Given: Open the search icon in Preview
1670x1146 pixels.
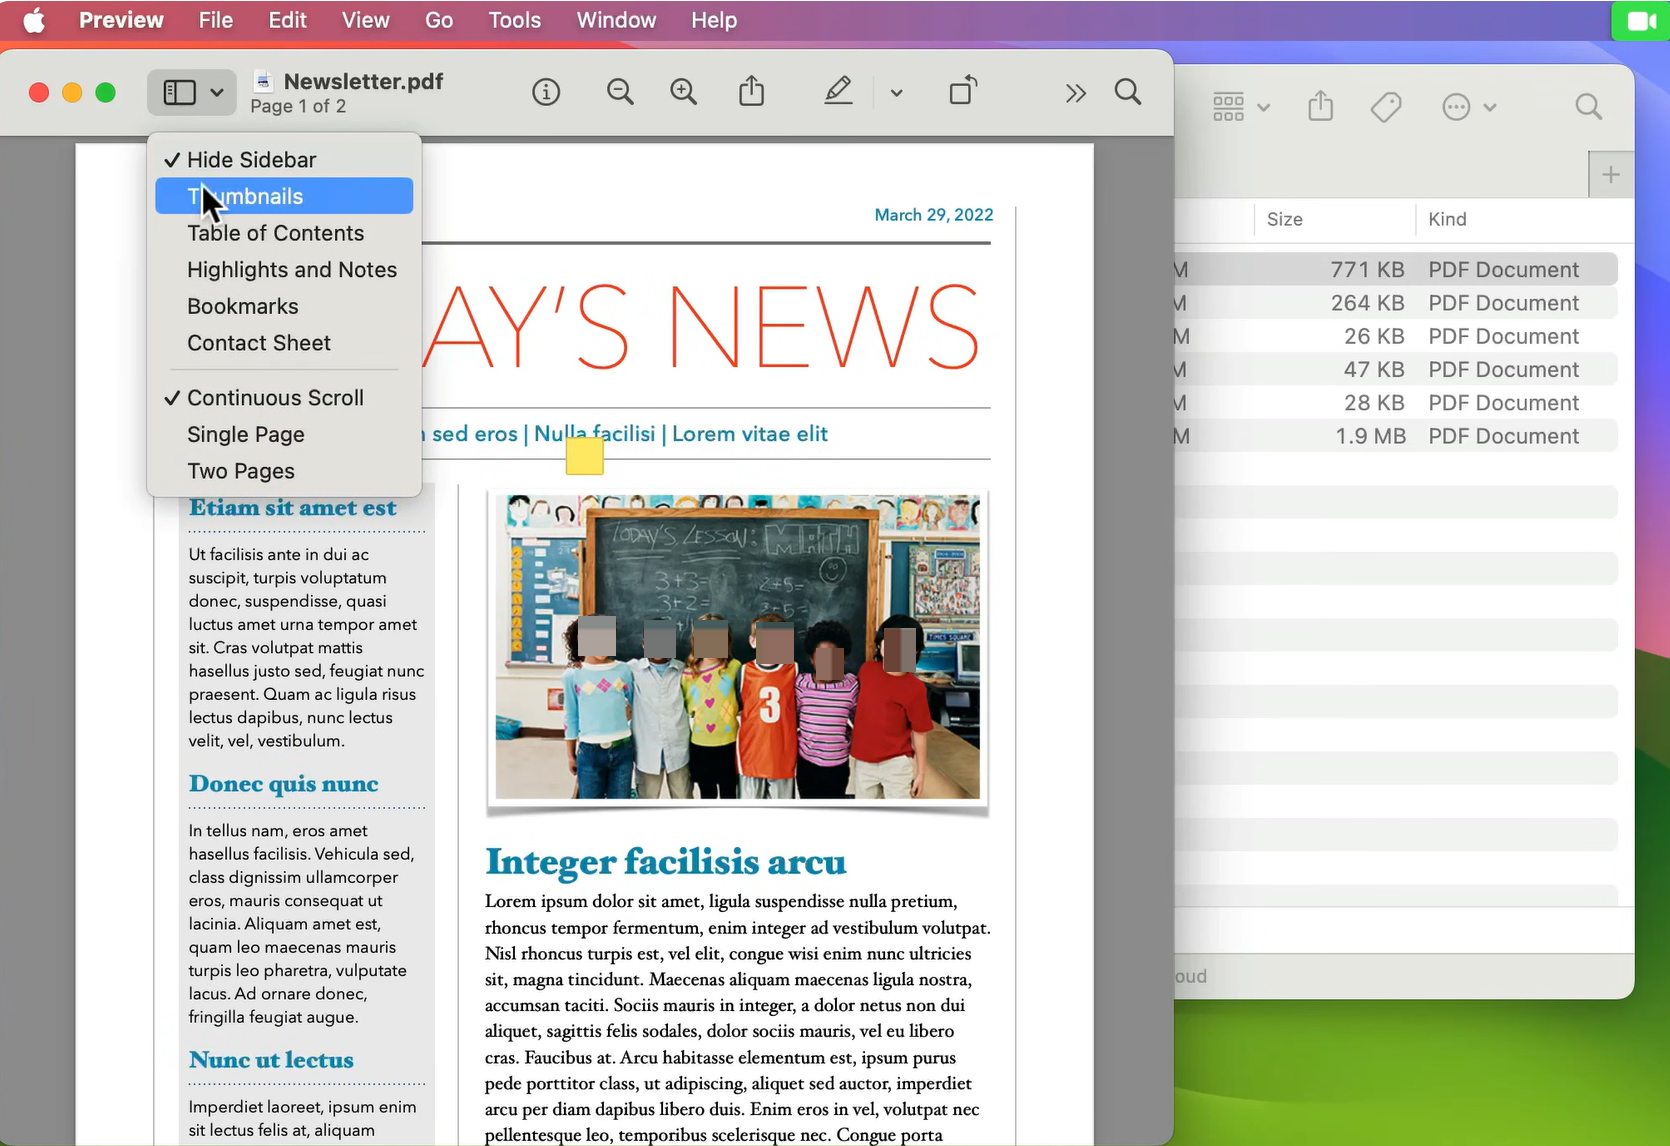Looking at the screenshot, I should pyautogui.click(x=1128, y=93).
